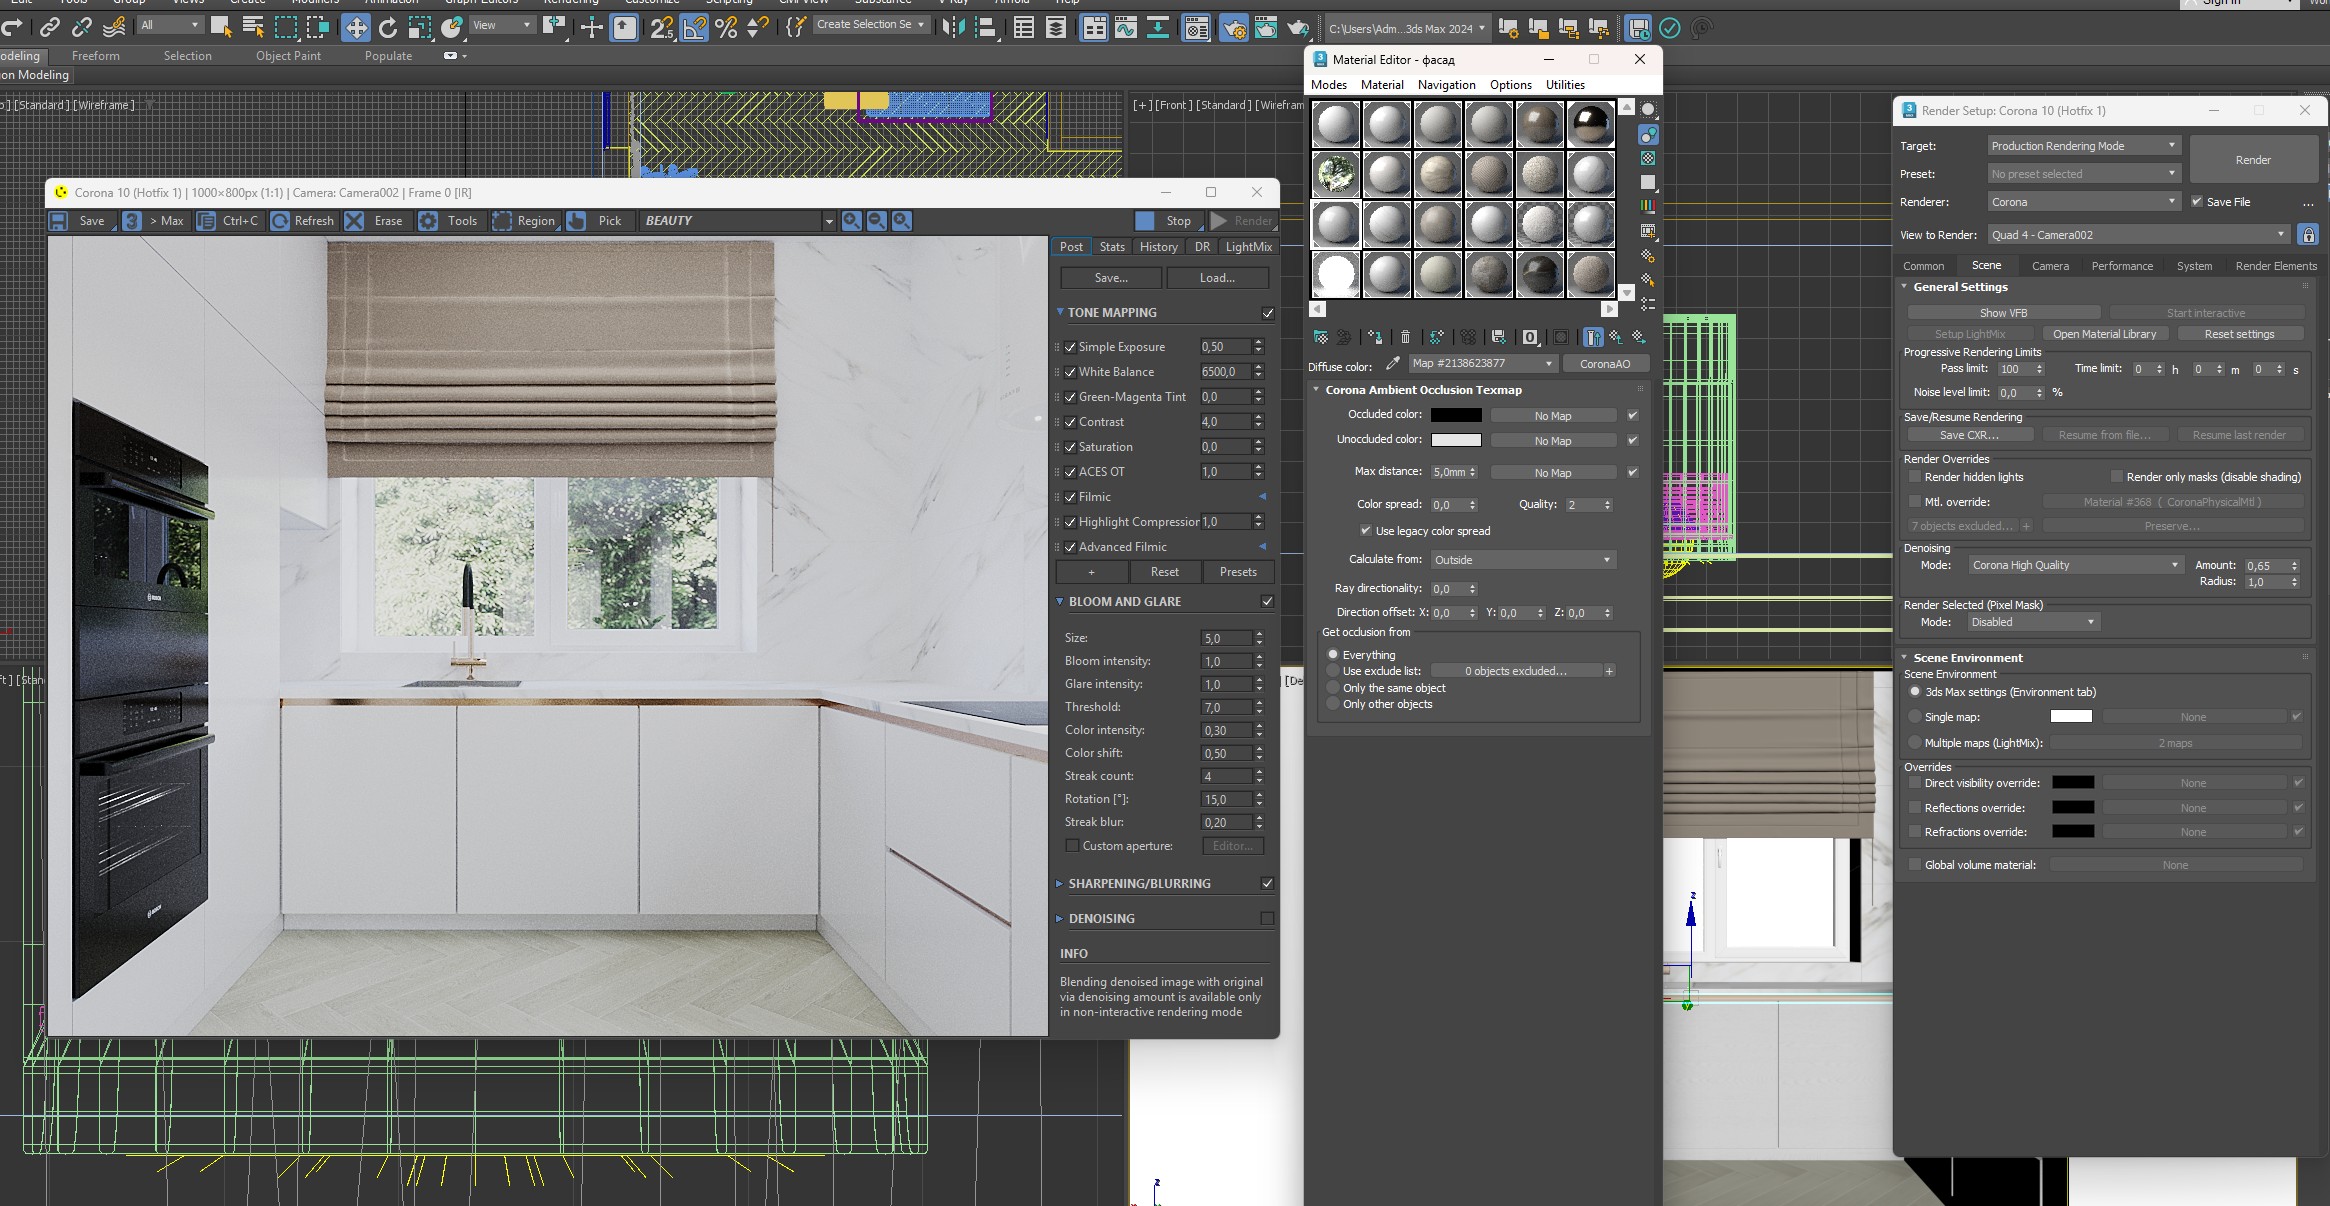The width and height of the screenshot is (2330, 1206).
Task: Switch to the LightMix tab
Action: click(x=1248, y=247)
